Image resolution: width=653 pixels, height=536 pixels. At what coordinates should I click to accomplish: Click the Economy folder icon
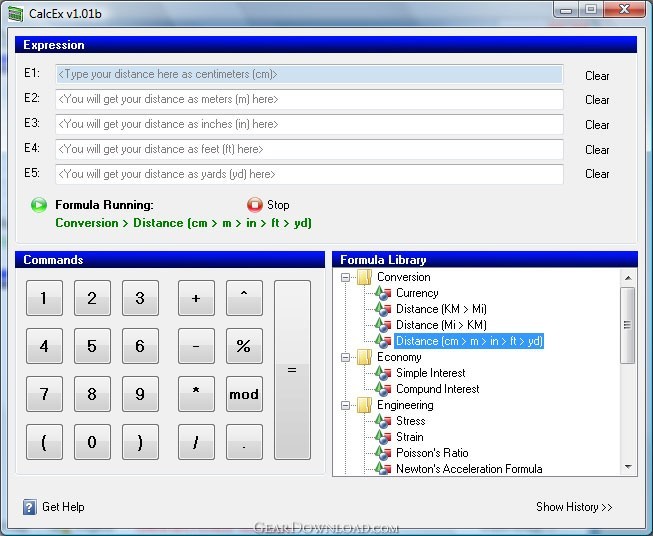[364, 357]
